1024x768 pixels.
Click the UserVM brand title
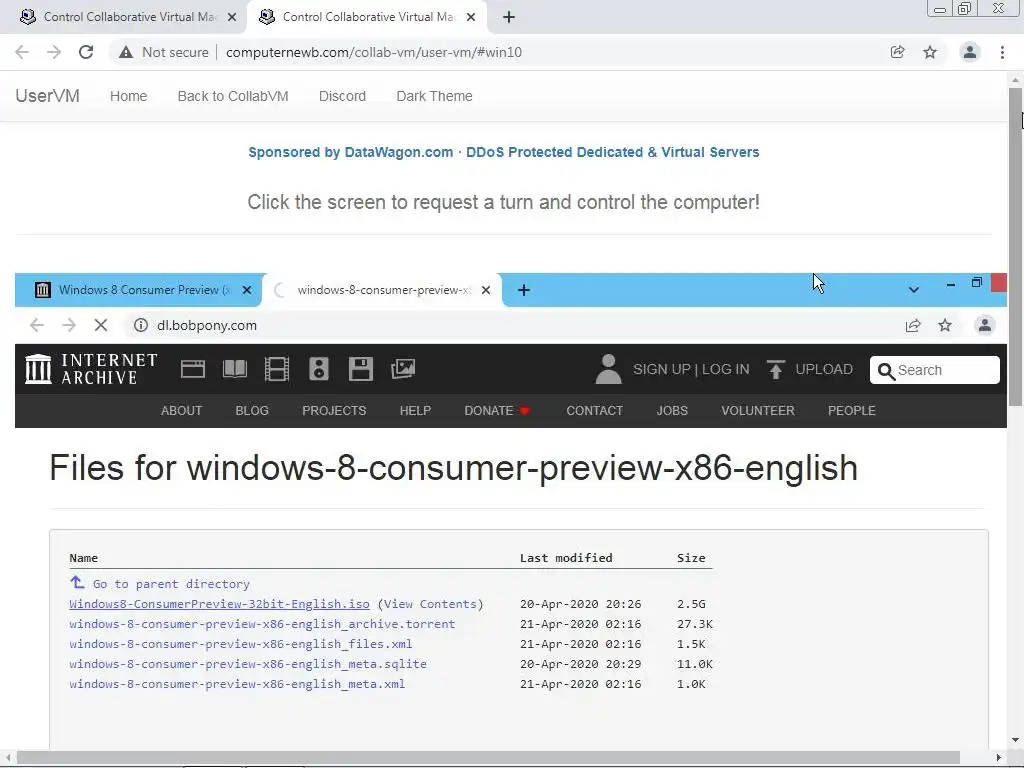(x=48, y=96)
